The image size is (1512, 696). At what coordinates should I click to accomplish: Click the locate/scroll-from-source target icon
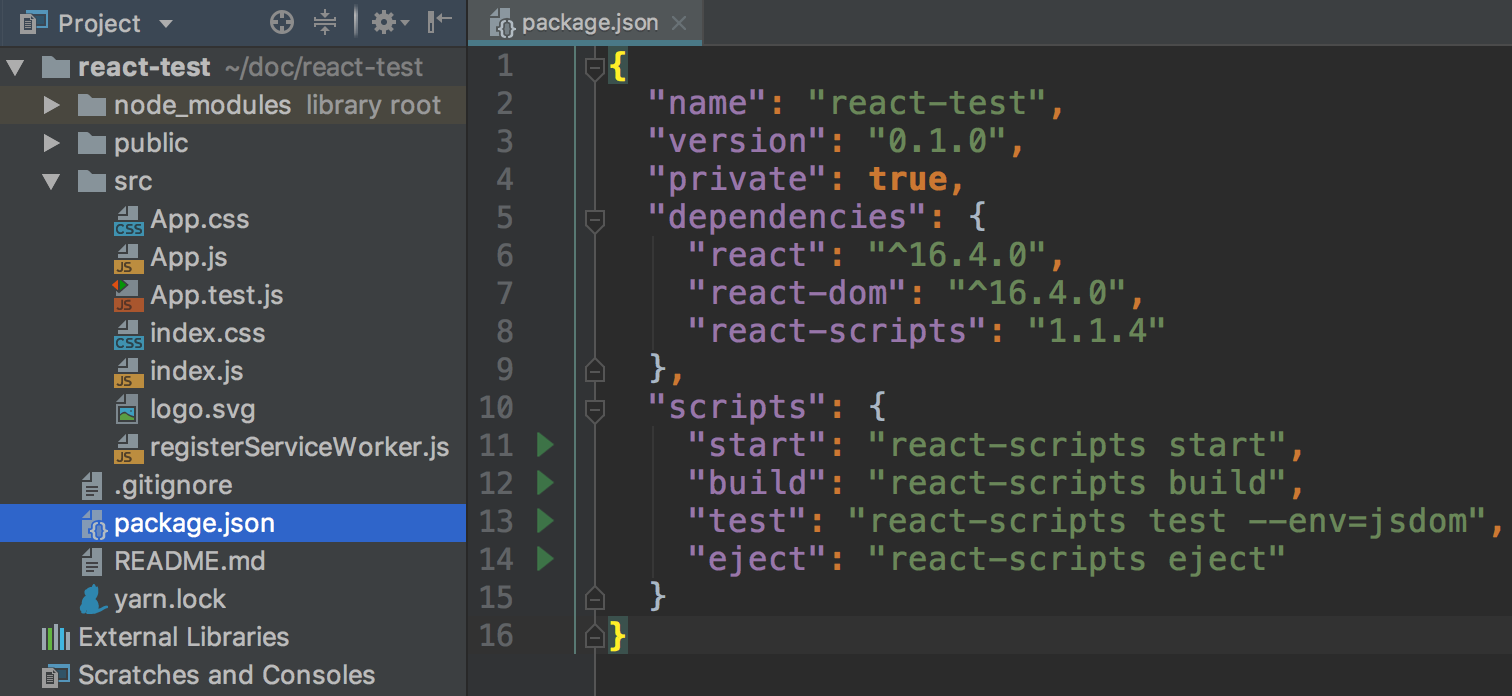283,22
